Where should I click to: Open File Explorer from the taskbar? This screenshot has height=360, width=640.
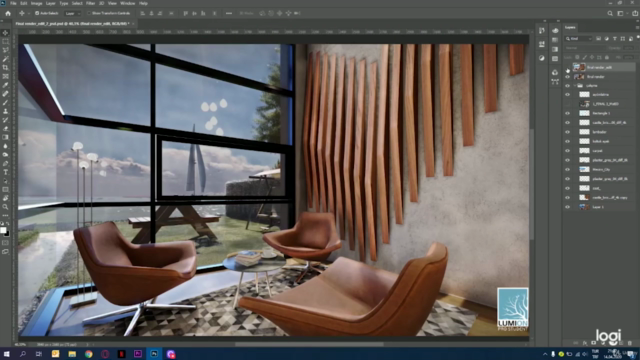click(72, 354)
